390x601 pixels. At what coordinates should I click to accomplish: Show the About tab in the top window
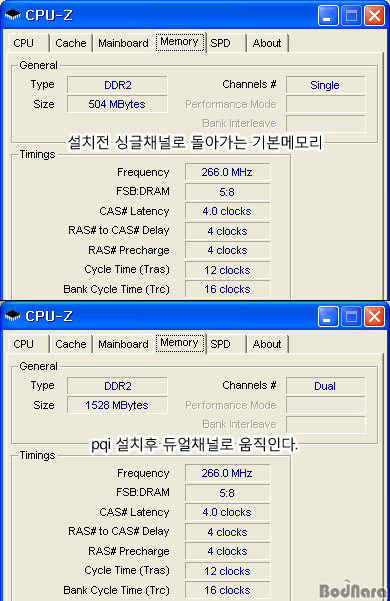point(267,43)
